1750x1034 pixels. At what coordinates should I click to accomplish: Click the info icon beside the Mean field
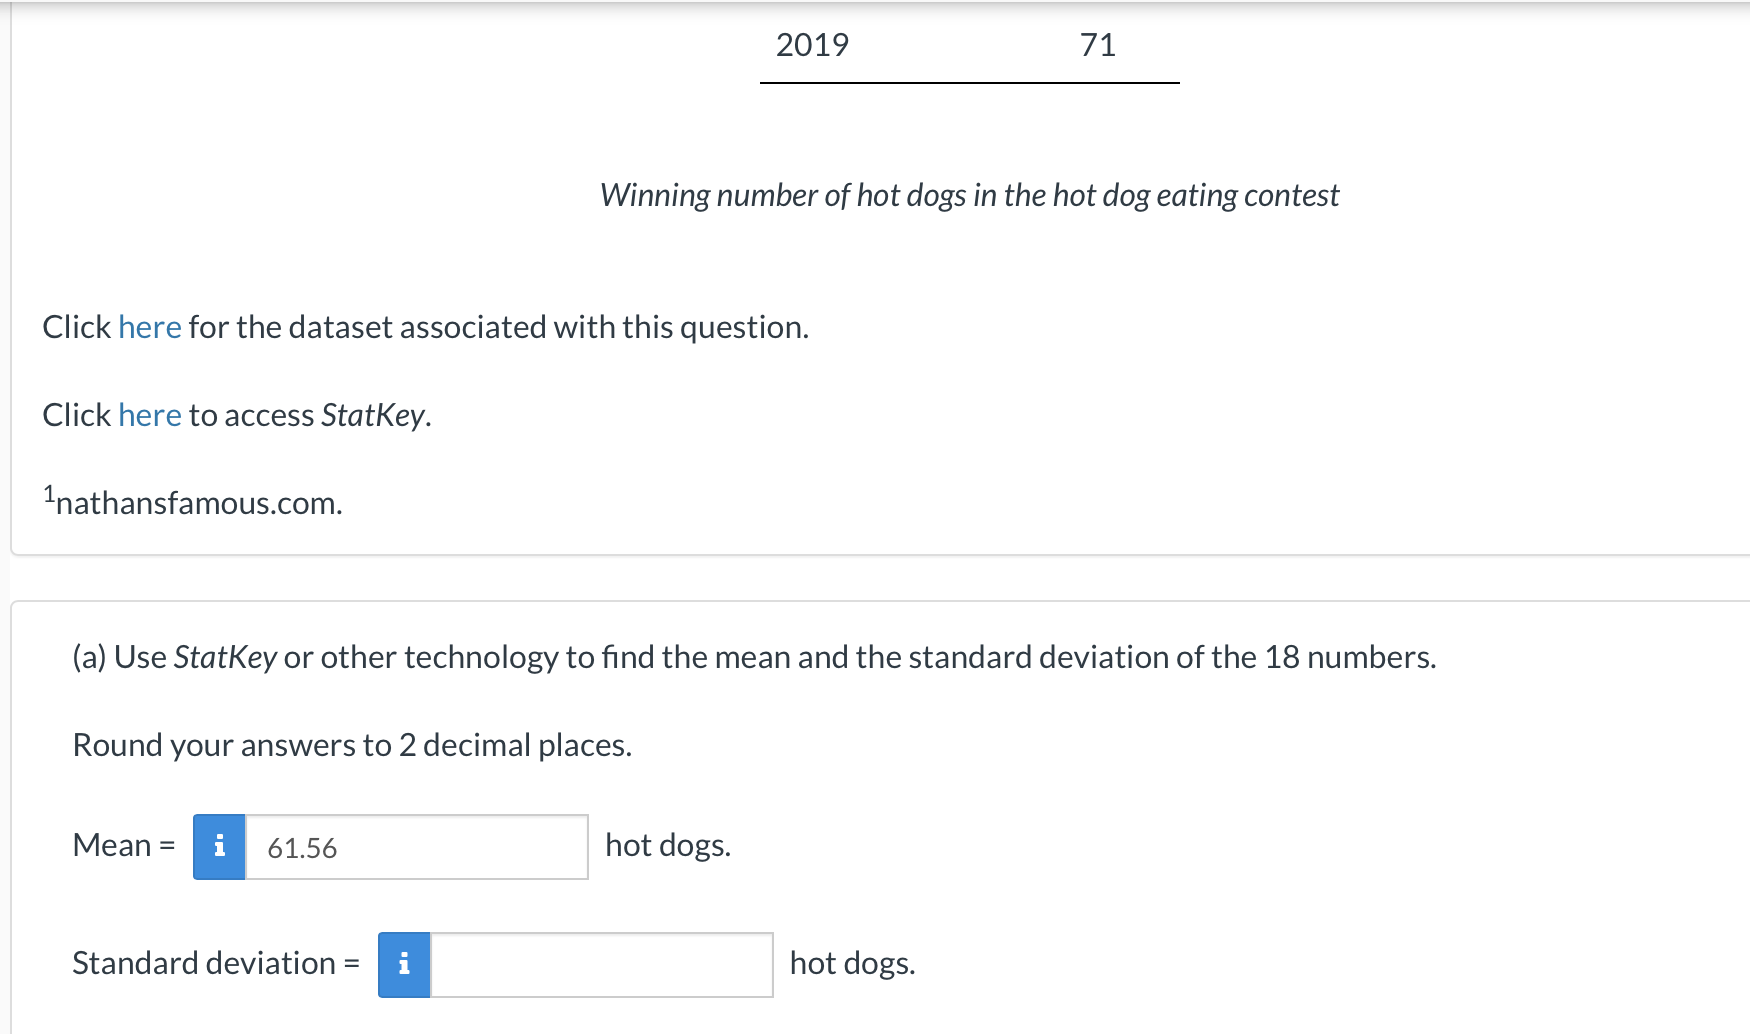coord(219,847)
